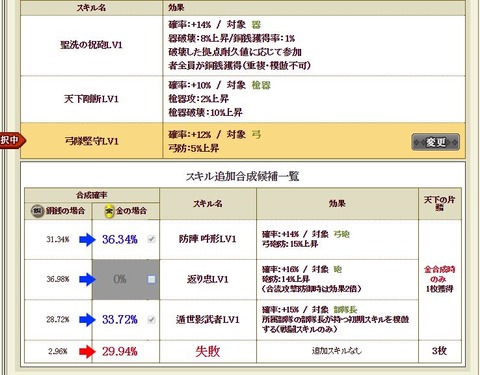Click the green 槍器 target label
480x375 pixels.
pos(261,85)
